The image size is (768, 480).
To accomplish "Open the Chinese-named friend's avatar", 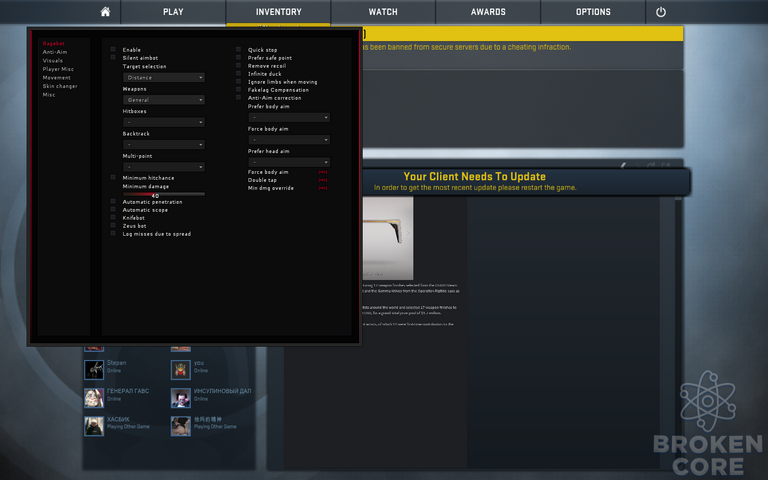I will 181,426.
